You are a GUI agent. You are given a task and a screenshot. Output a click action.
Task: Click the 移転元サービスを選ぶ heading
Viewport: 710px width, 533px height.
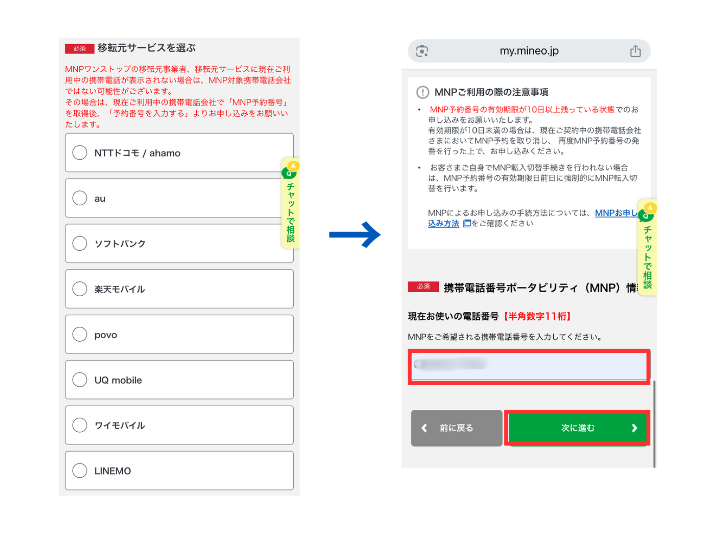point(146,48)
